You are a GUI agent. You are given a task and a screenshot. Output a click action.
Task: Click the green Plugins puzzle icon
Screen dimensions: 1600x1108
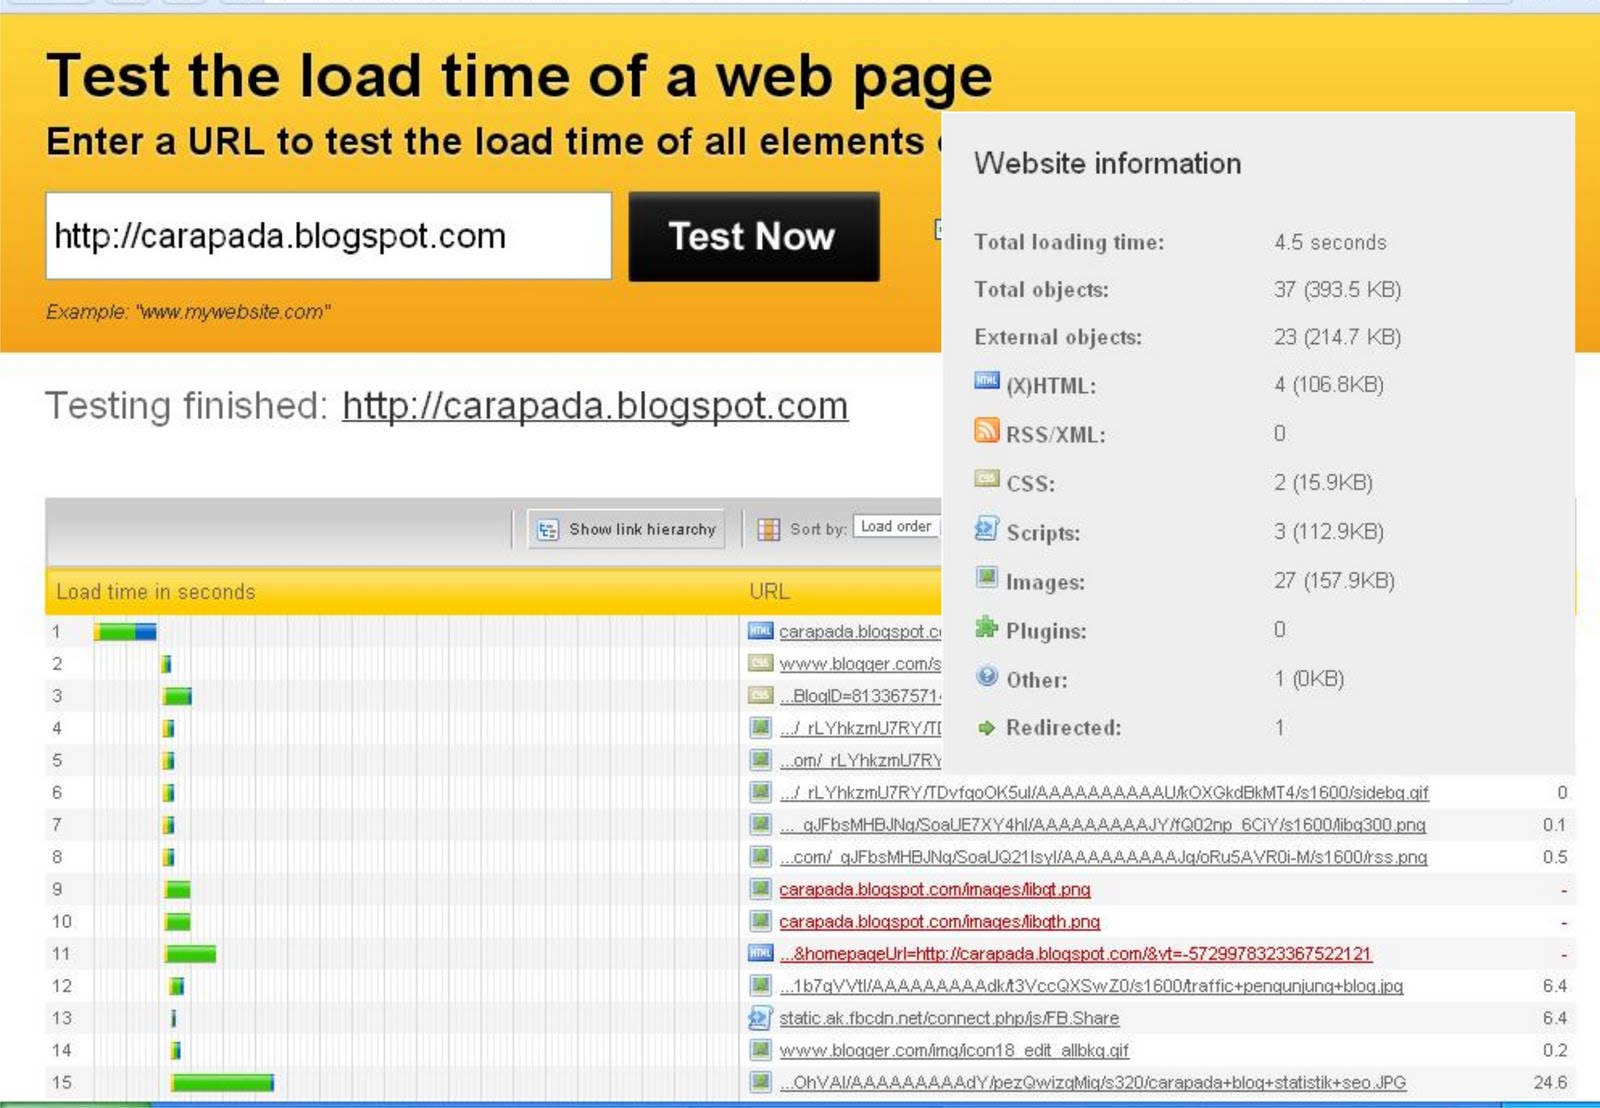(986, 627)
